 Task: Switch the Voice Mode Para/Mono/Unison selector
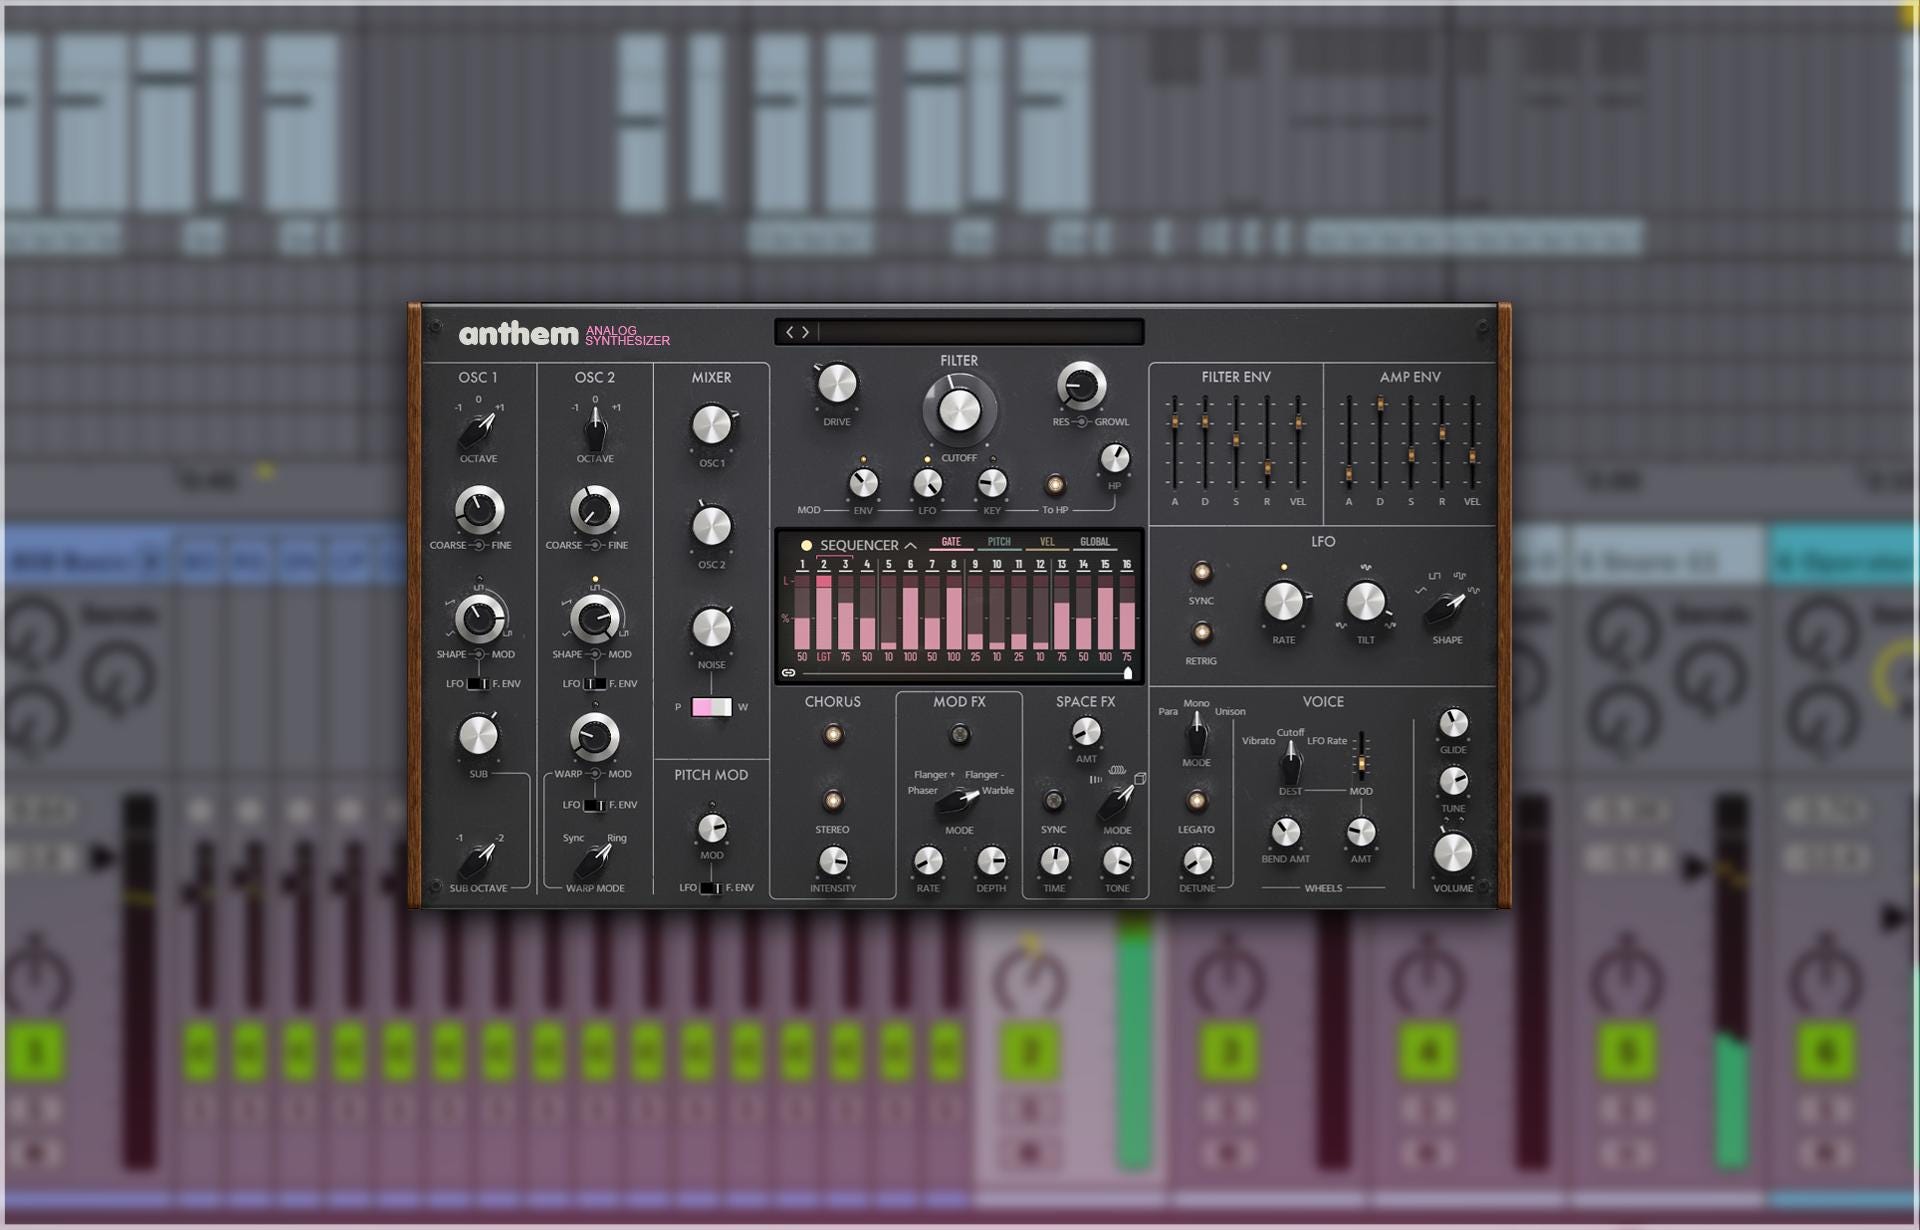click(1197, 736)
